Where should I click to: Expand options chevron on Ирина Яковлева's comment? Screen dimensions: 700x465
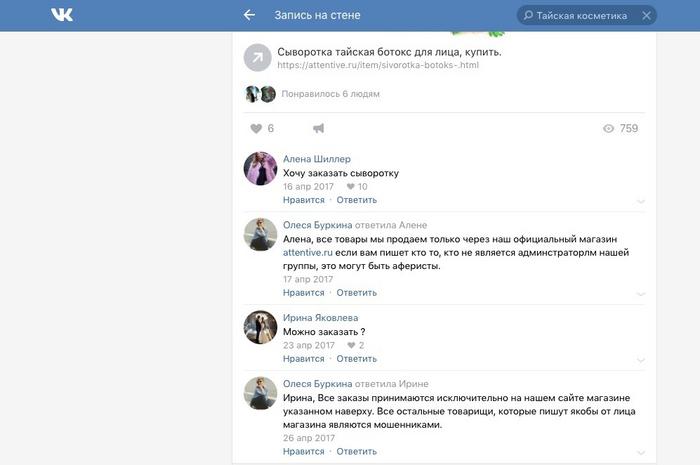pos(641,361)
